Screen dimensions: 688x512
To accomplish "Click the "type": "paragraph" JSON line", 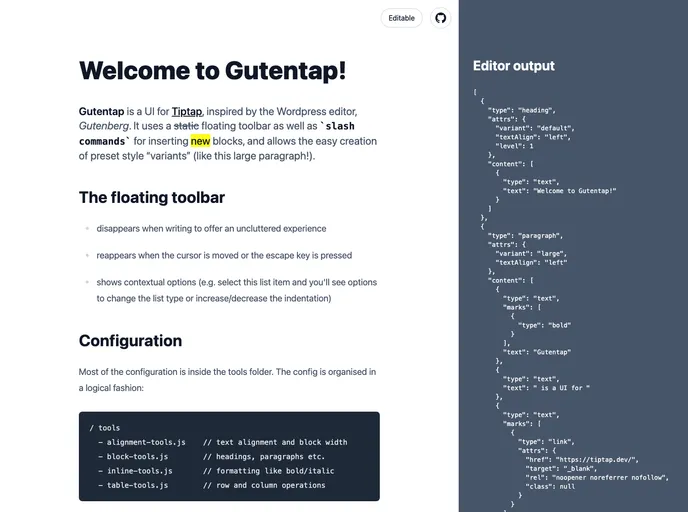I will tap(525, 236).
